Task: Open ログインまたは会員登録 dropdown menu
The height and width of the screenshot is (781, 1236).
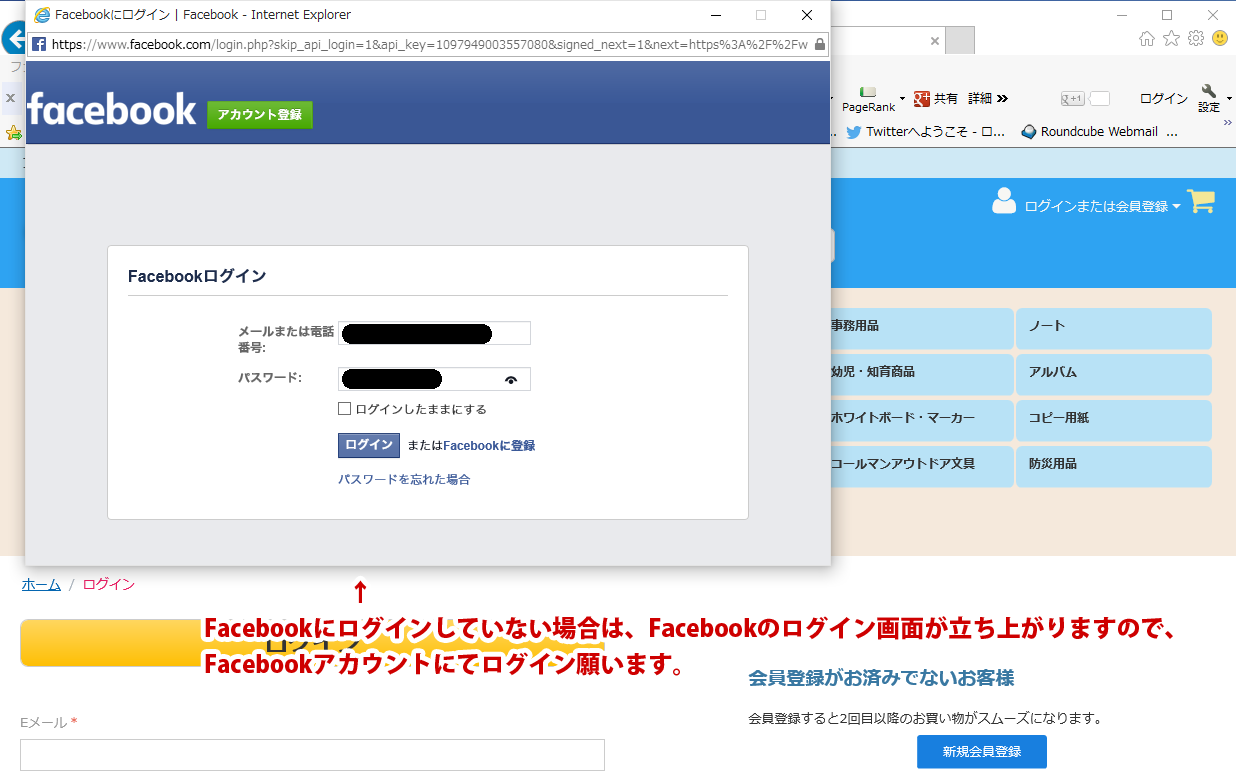Action: point(1103,206)
